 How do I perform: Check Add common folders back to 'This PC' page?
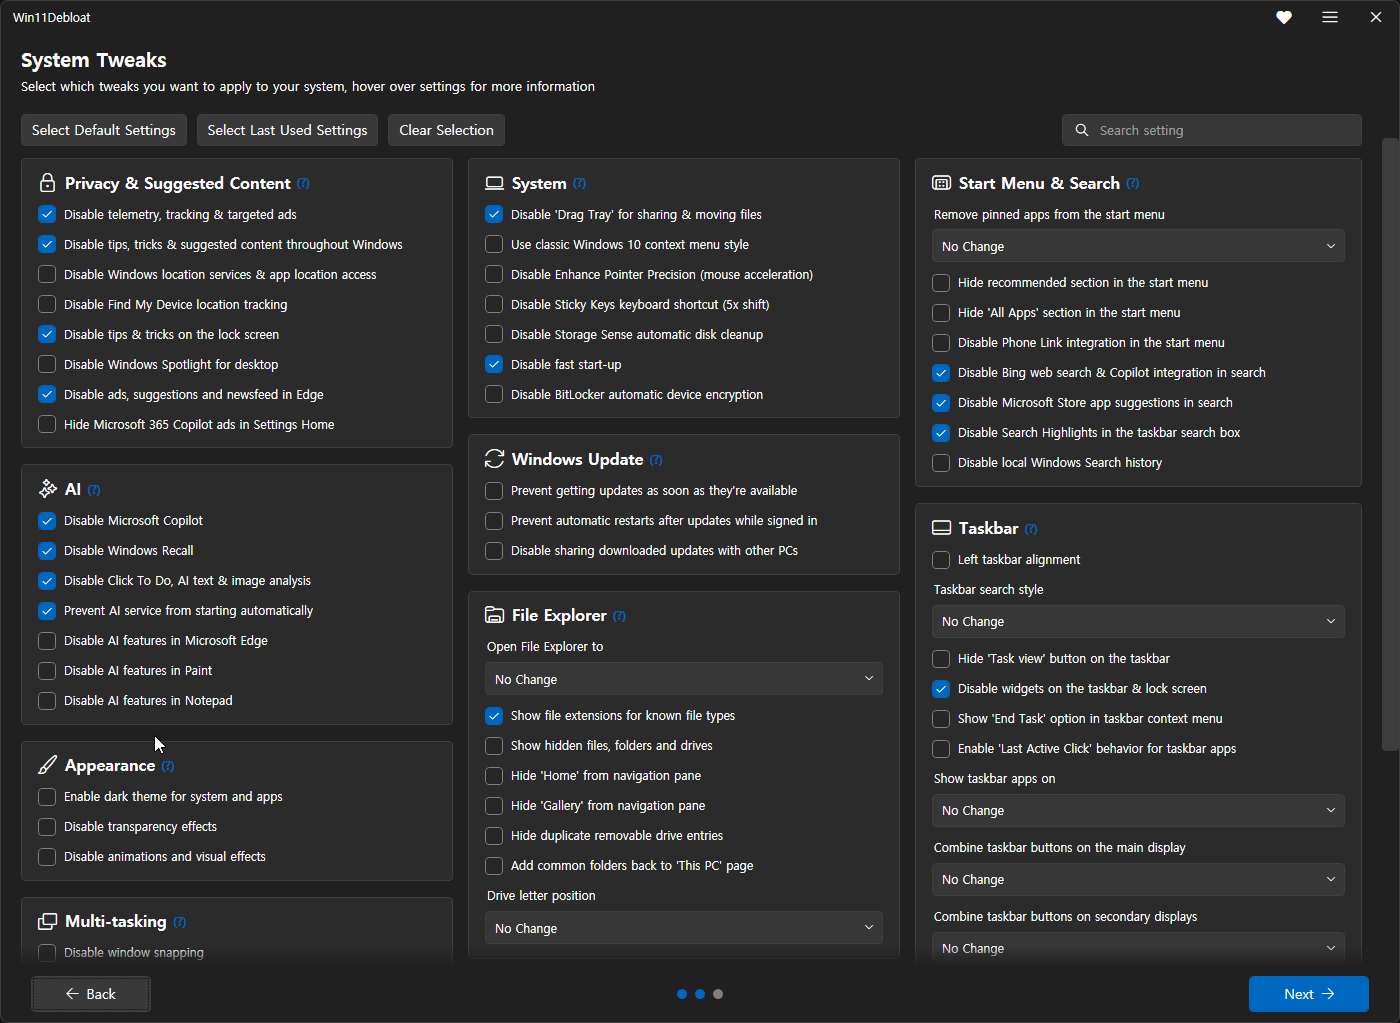(x=494, y=865)
